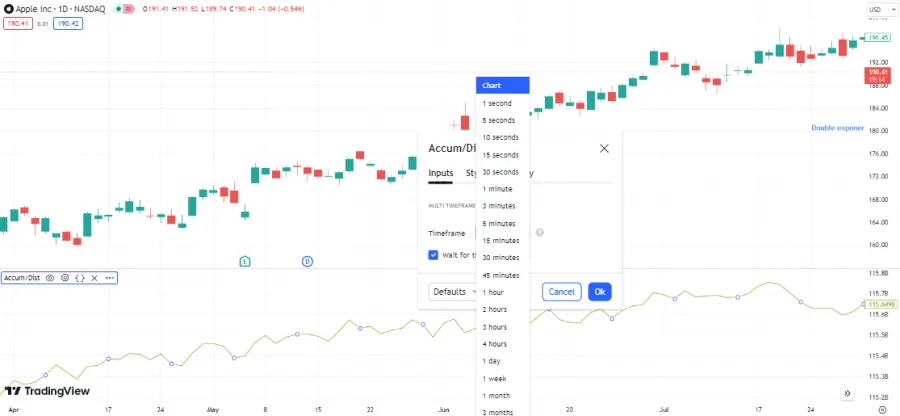
Task: Select 30 seconds timeframe option
Action: (503, 172)
